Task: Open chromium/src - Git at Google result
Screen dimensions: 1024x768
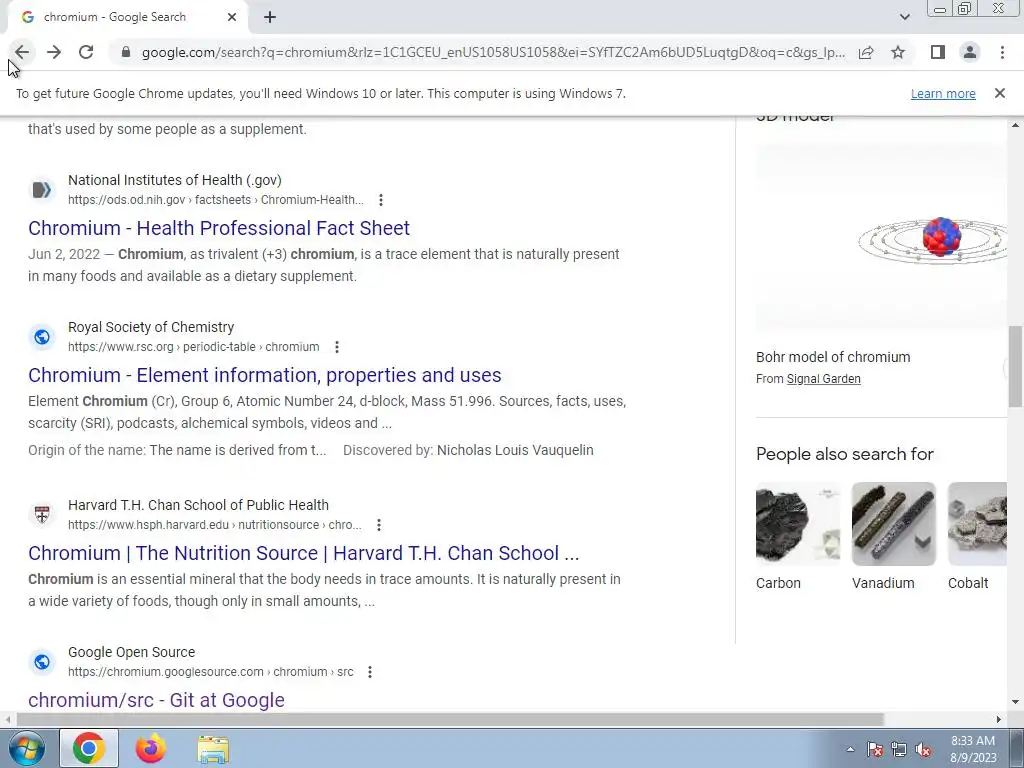Action: [x=156, y=700]
